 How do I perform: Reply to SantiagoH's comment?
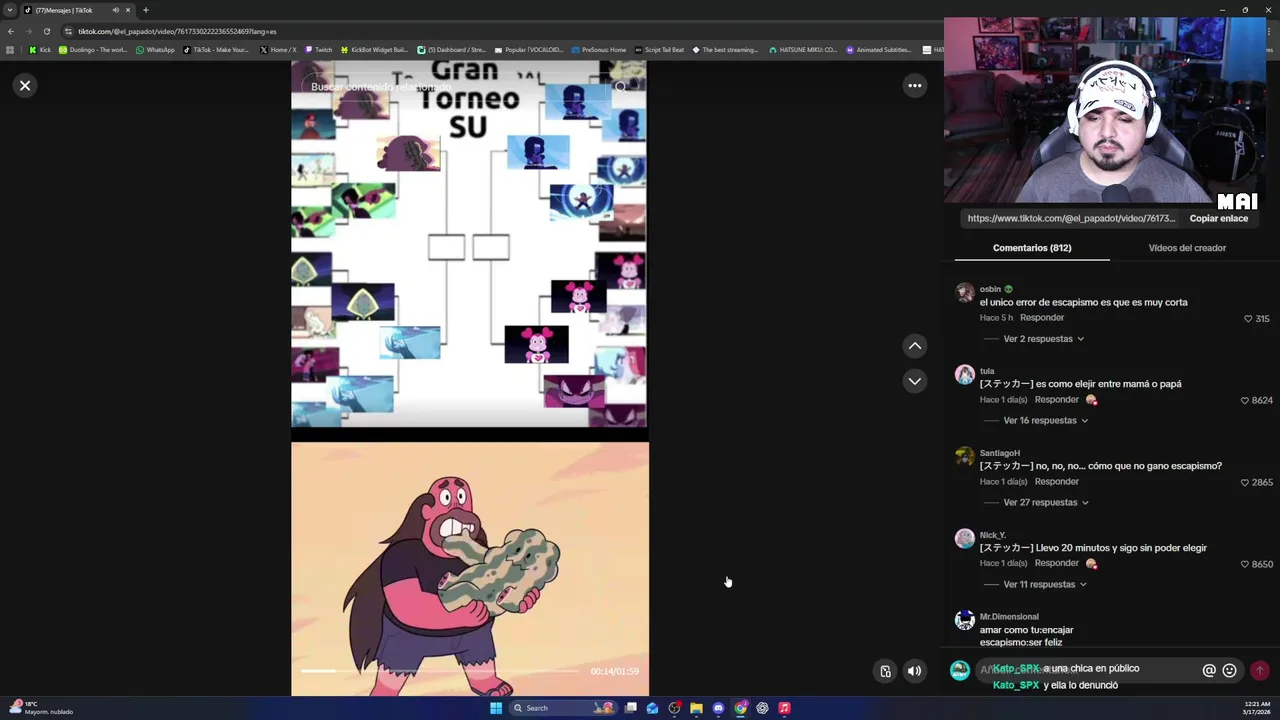pos(1056,482)
